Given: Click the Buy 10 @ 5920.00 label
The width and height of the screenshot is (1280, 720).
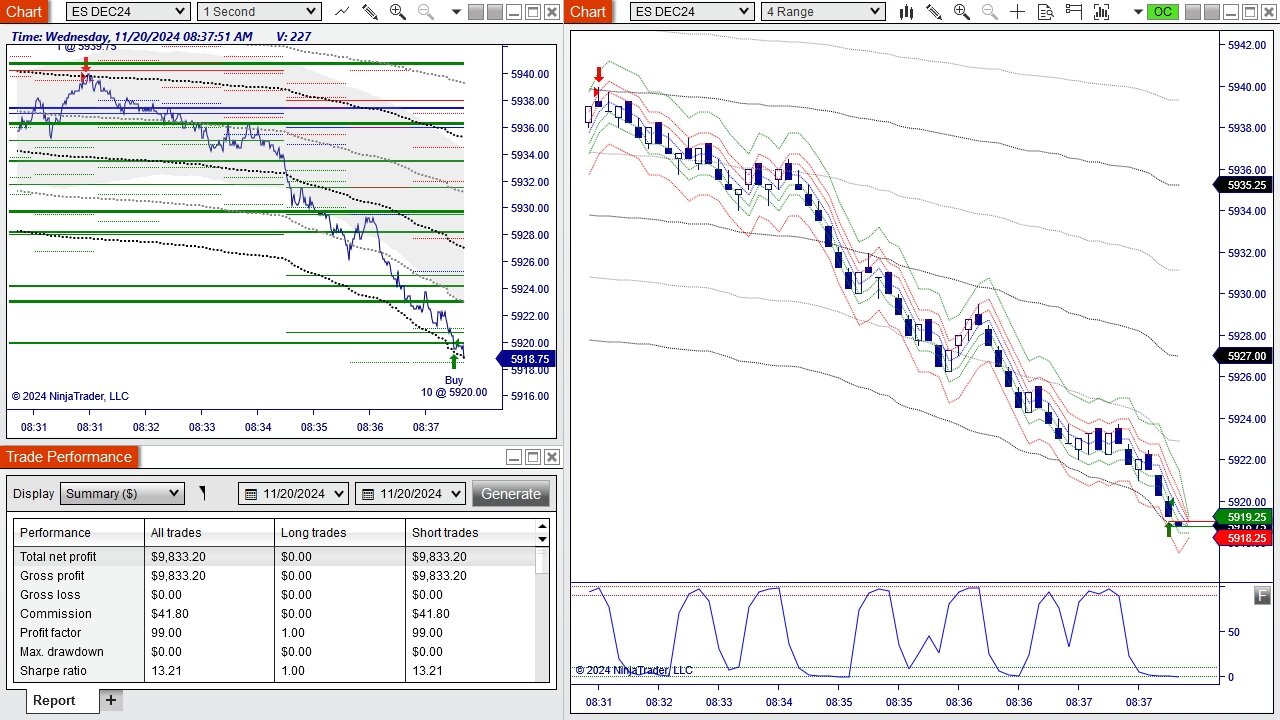Looking at the screenshot, I should [x=454, y=386].
